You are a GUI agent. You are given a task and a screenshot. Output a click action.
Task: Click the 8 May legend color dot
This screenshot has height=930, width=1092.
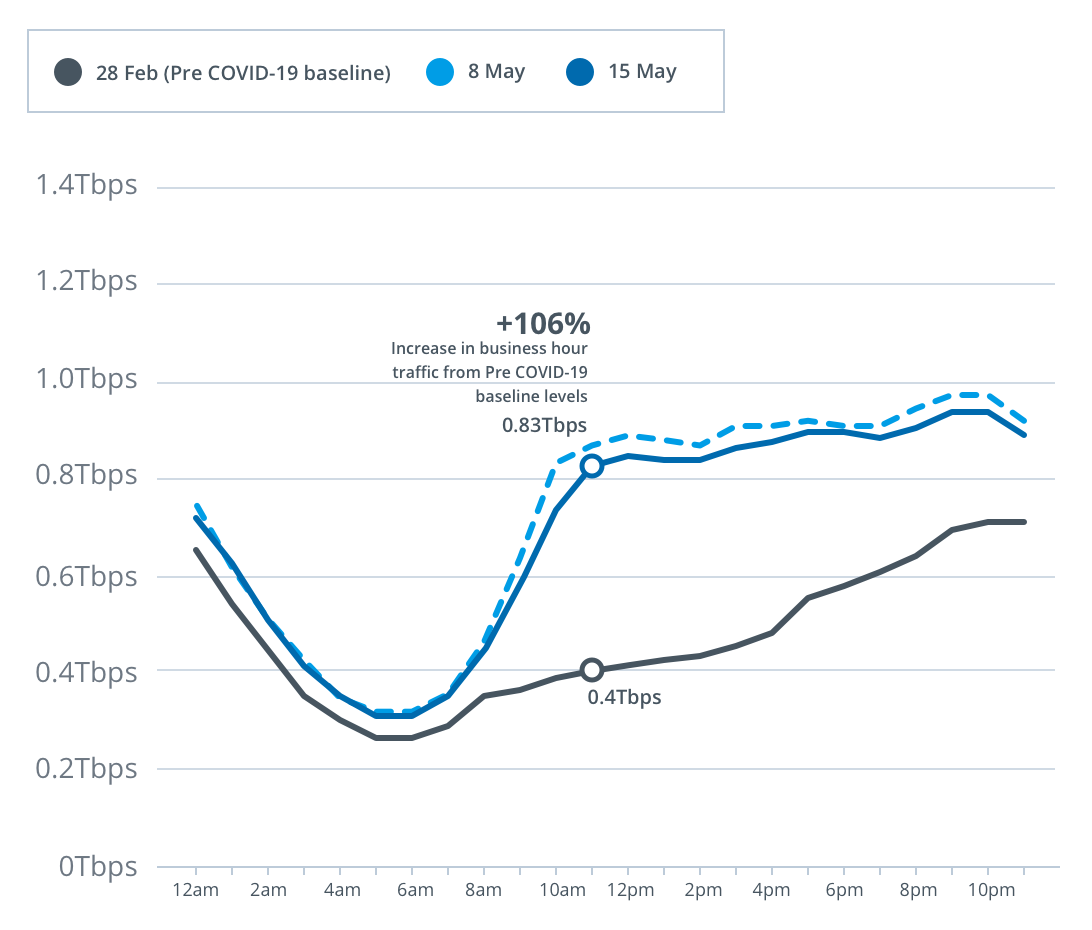[x=440, y=72]
